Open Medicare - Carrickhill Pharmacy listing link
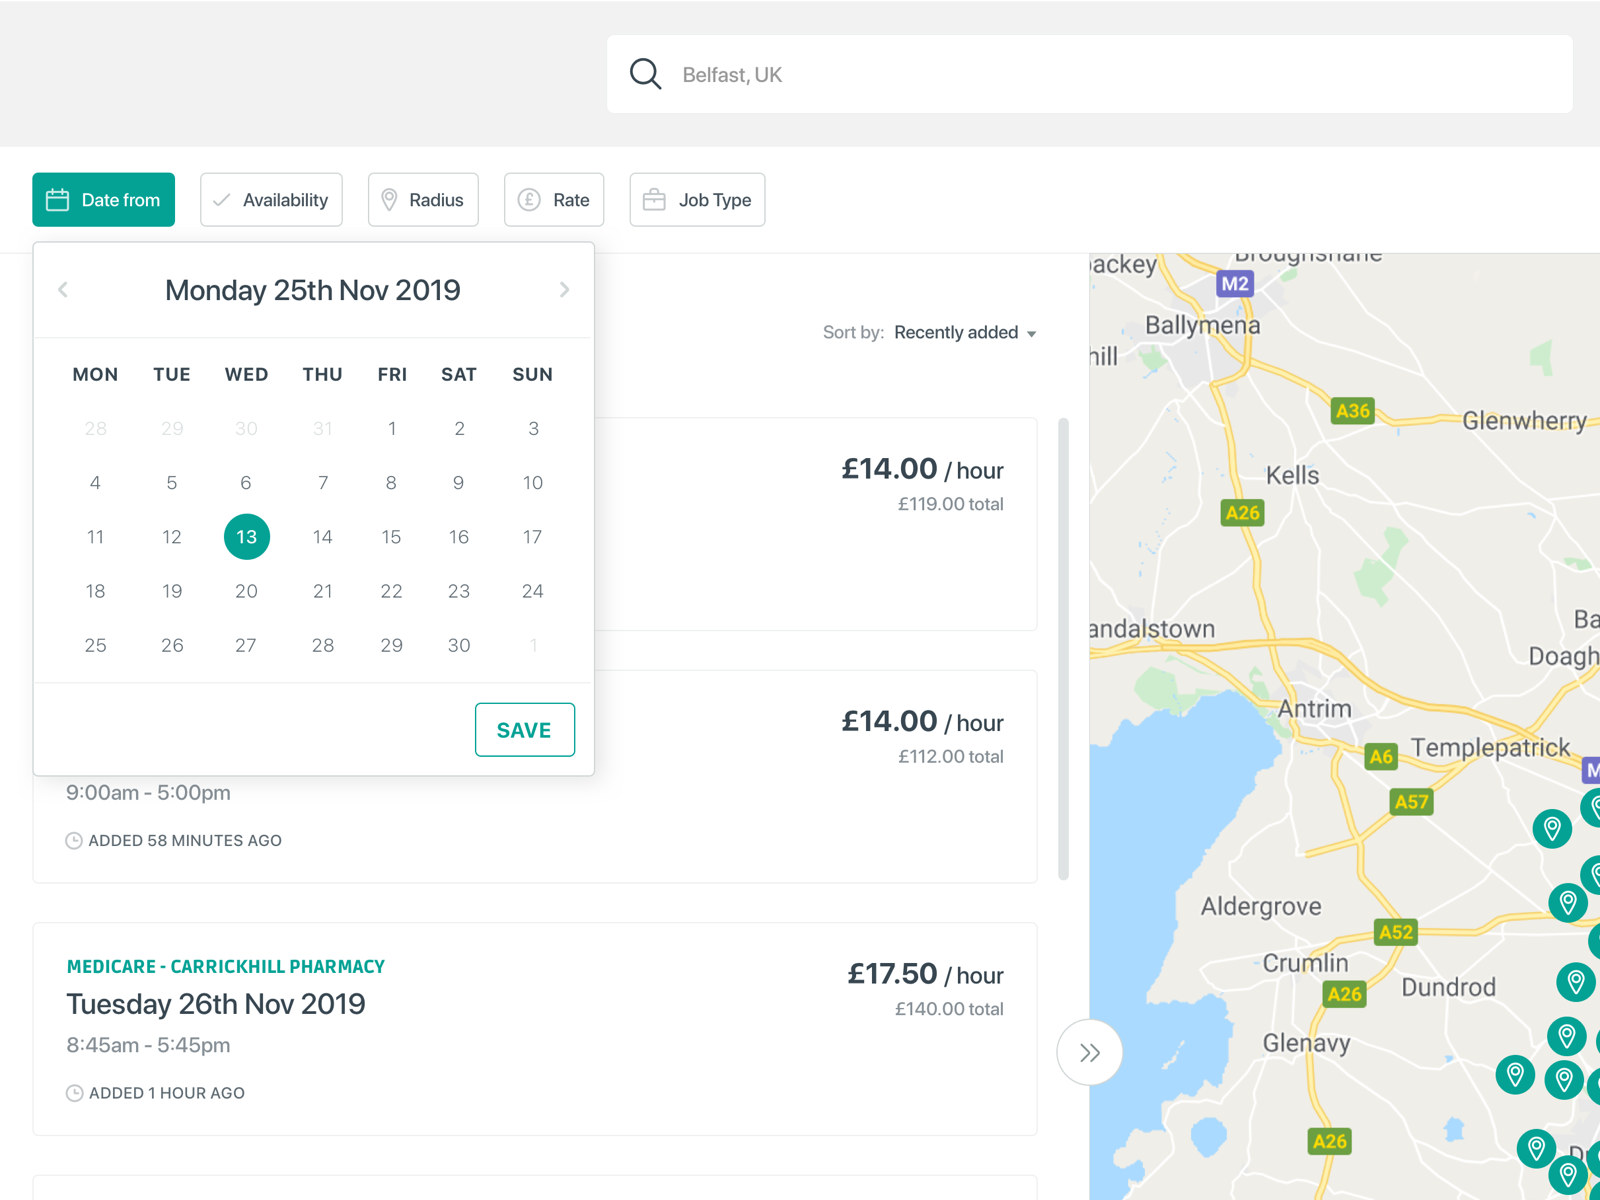This screenshot has width=1600, height=1200. coord(226,967)
